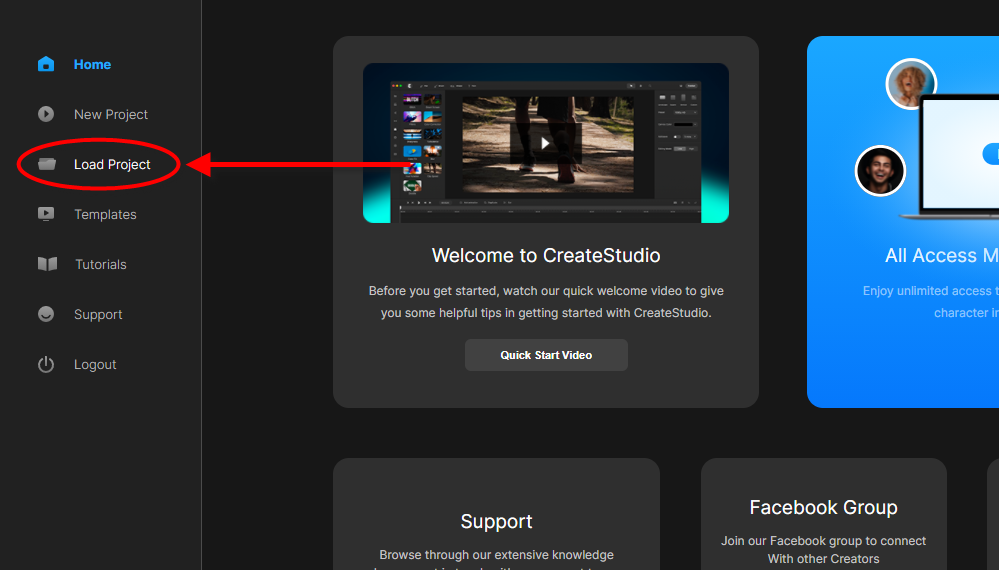Click the Templates screen icon
The image size is (999, 570).
pyautogui.click(x=46, y=214)
